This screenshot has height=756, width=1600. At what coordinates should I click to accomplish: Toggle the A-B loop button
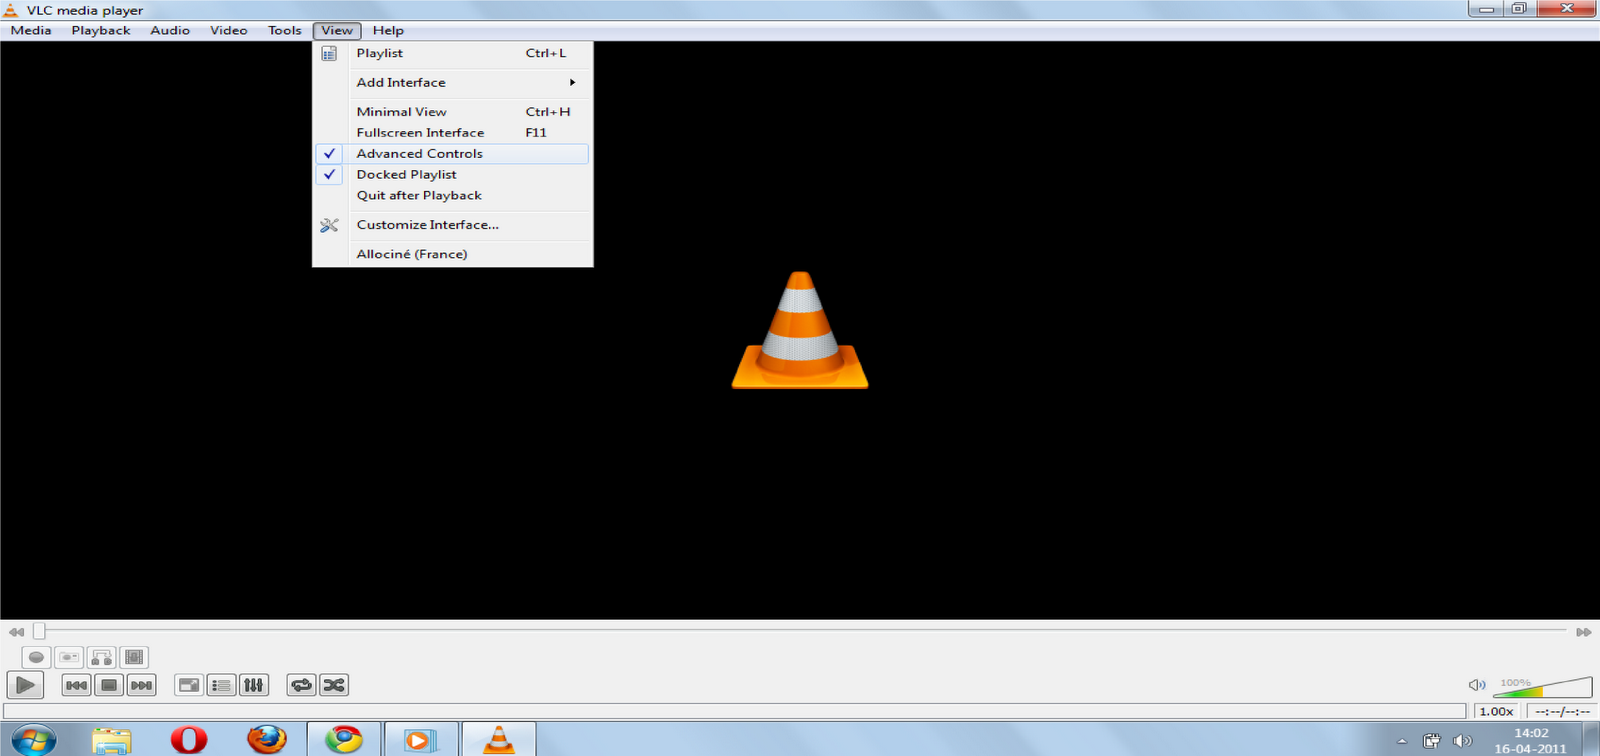[101, 657]
